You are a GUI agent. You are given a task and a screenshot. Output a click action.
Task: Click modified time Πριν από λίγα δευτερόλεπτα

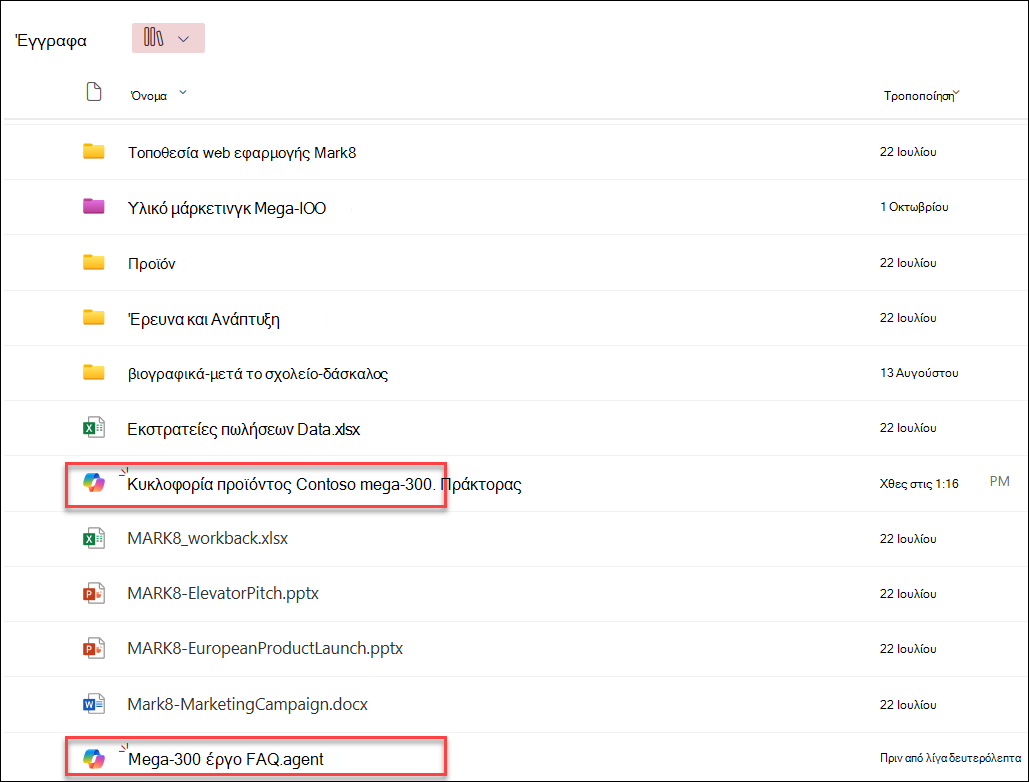pyautogui.click(x=950, y=758)
